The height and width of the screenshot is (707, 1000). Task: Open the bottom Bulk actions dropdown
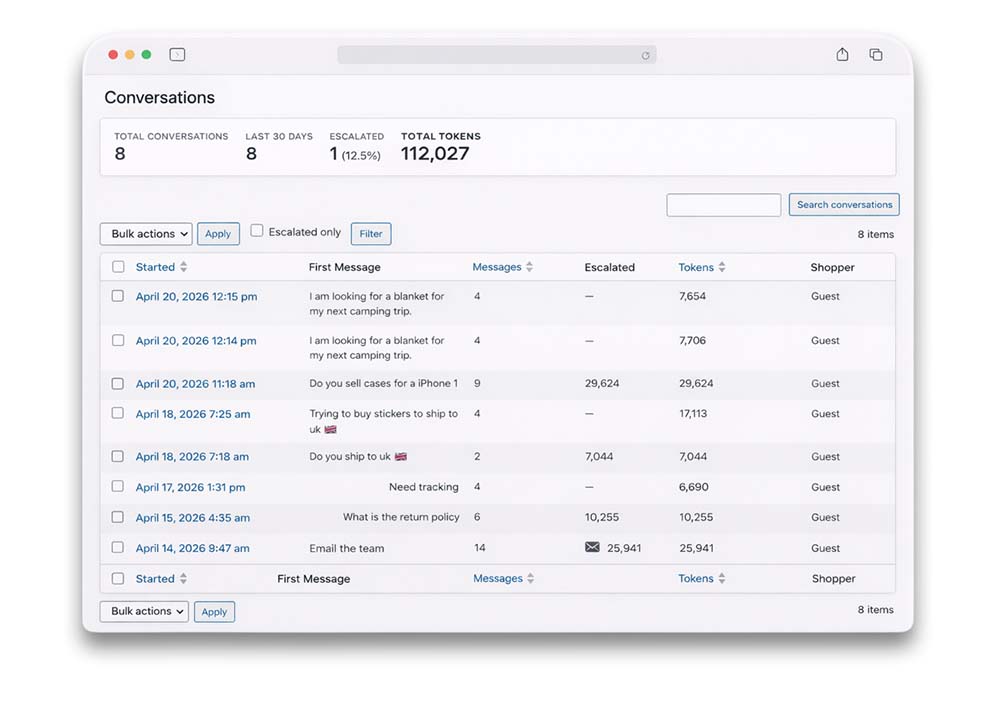(x=144, y=611)
